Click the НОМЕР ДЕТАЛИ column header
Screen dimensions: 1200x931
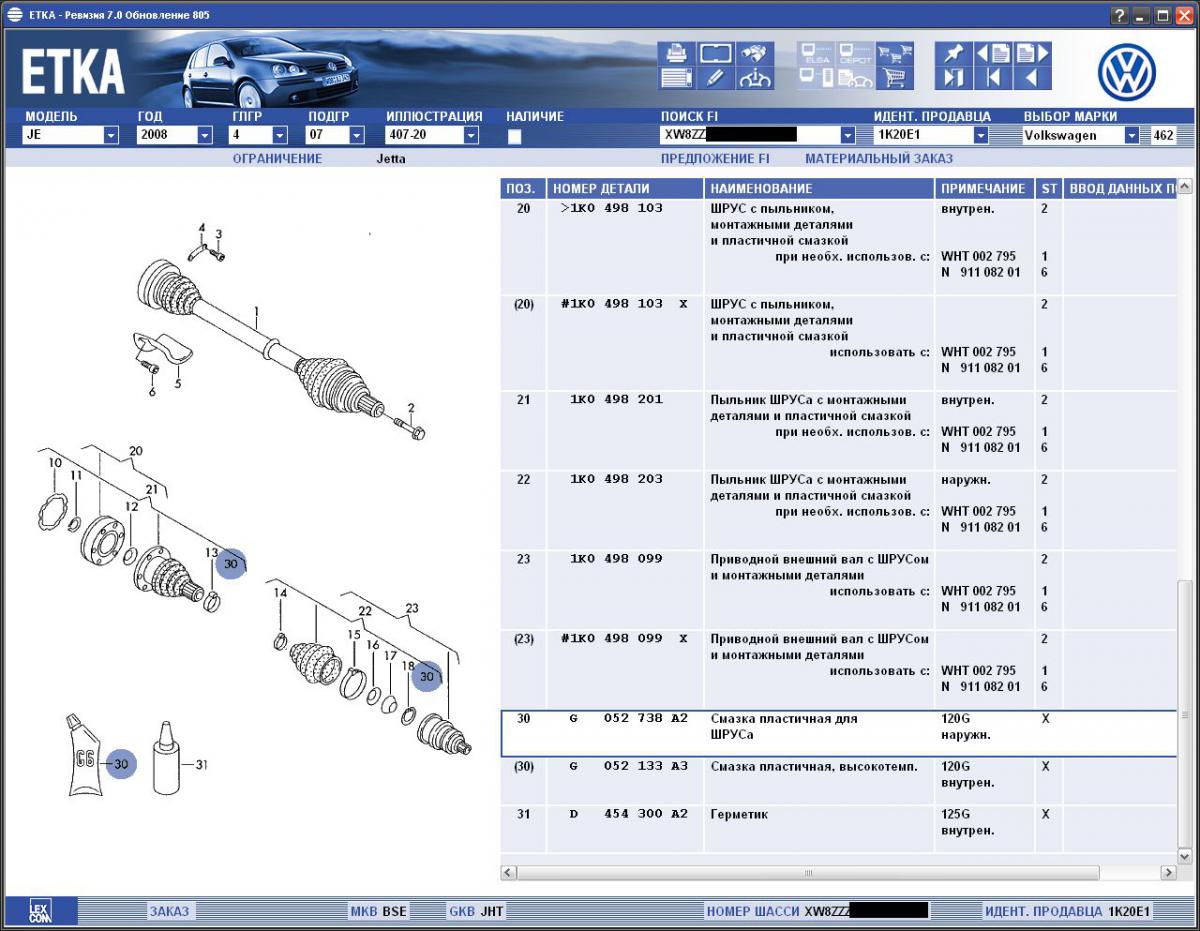click(x=625, y=188)
